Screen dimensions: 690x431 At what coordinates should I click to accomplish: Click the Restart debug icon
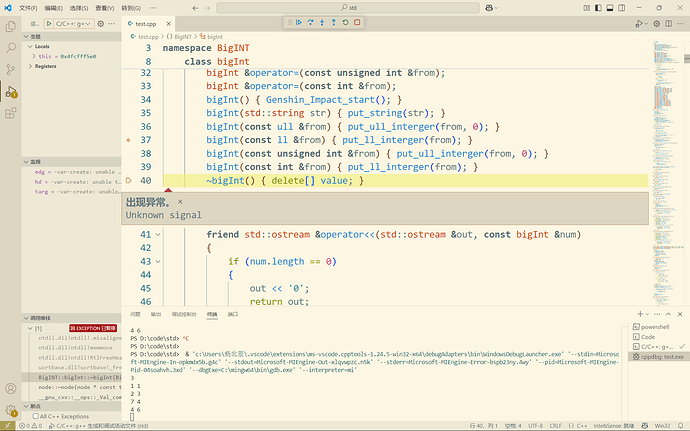coord(345,22)
